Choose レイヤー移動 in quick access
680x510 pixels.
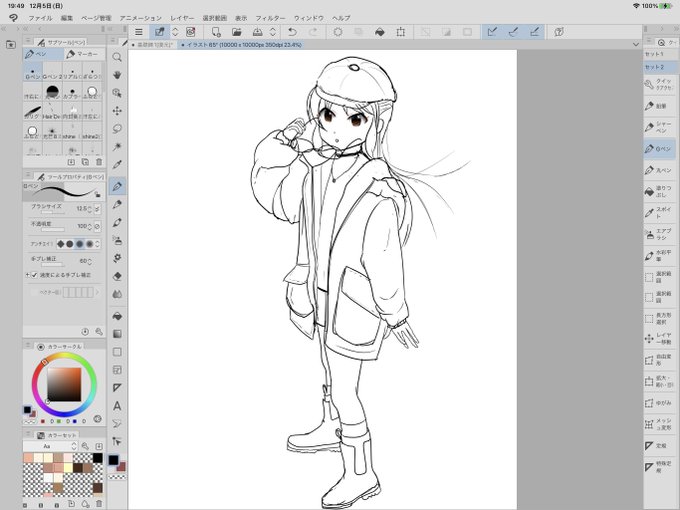[659, 339]
